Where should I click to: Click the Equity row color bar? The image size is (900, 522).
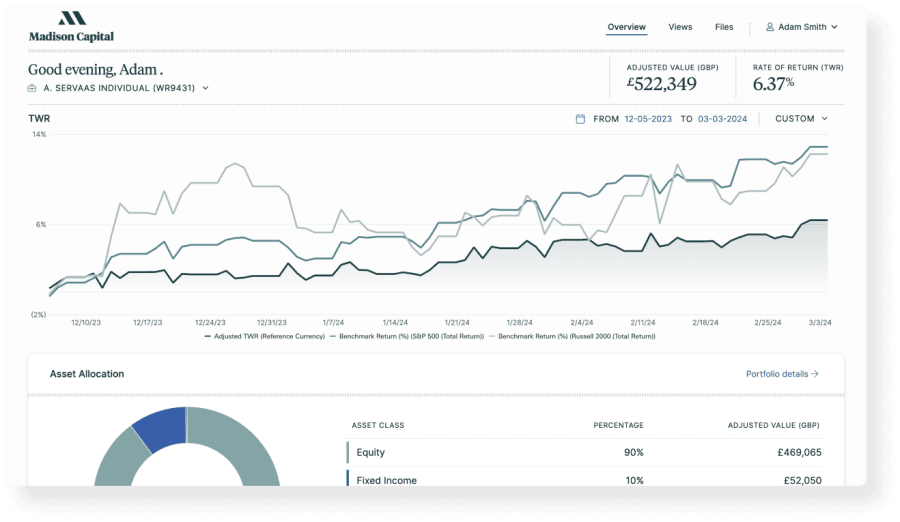click(347, 453)
